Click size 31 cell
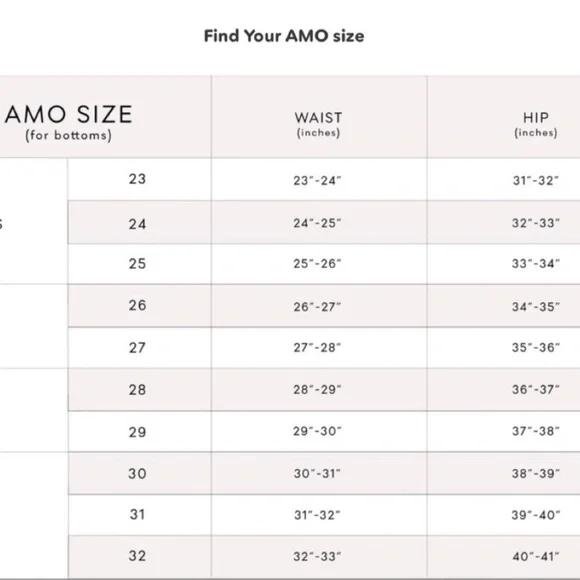This screenshot has height=580, width=580. [x=137, y=514]
